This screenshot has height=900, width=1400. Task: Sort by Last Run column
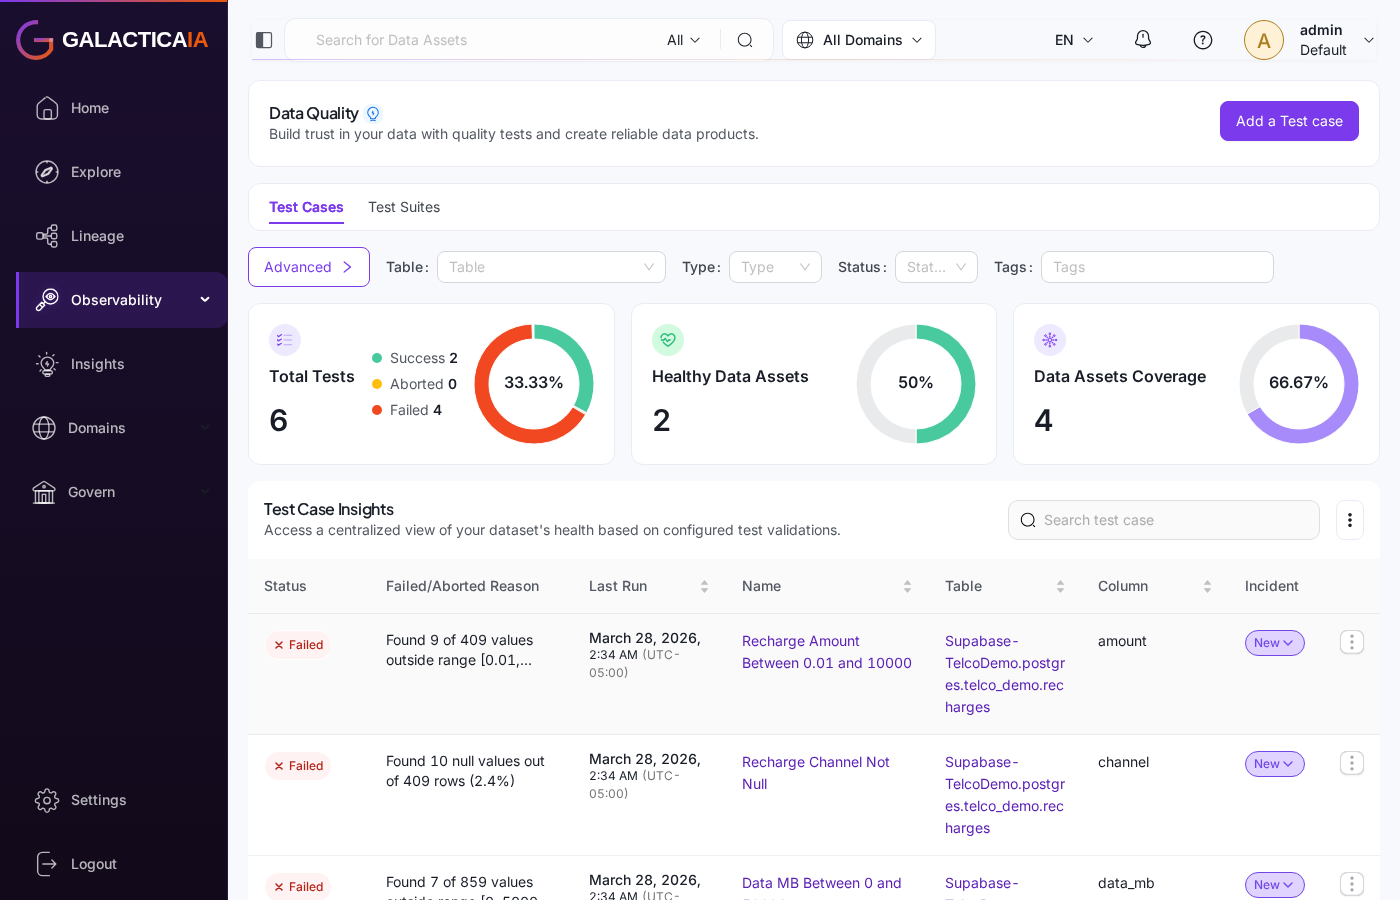[x=704, y=587]
